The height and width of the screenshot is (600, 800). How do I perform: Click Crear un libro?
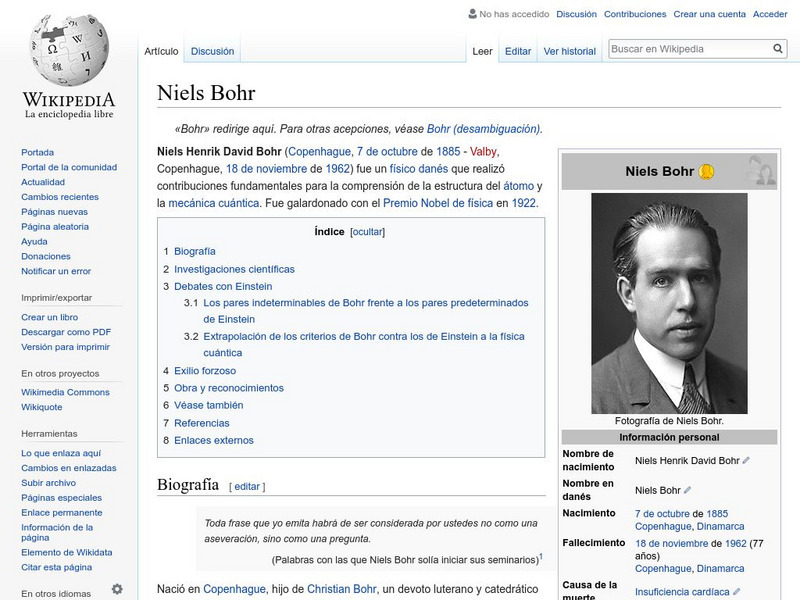pos(49,317)
